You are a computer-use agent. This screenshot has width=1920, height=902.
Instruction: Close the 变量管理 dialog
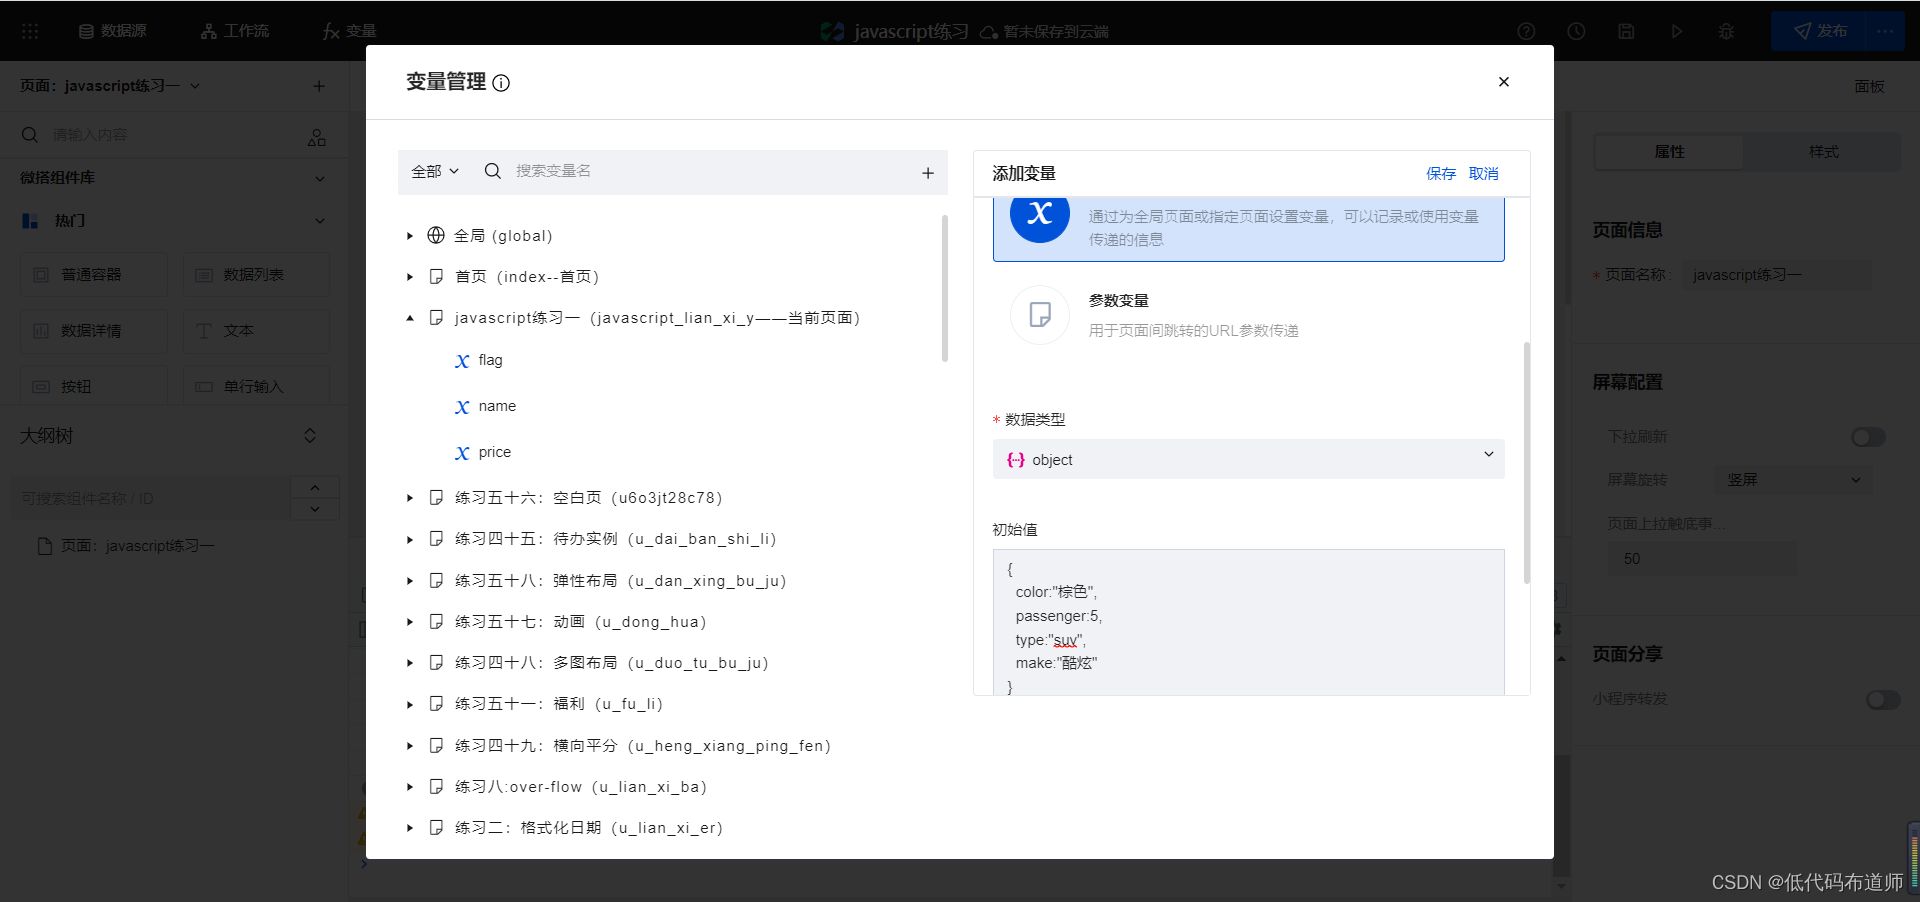point(1503,82)
